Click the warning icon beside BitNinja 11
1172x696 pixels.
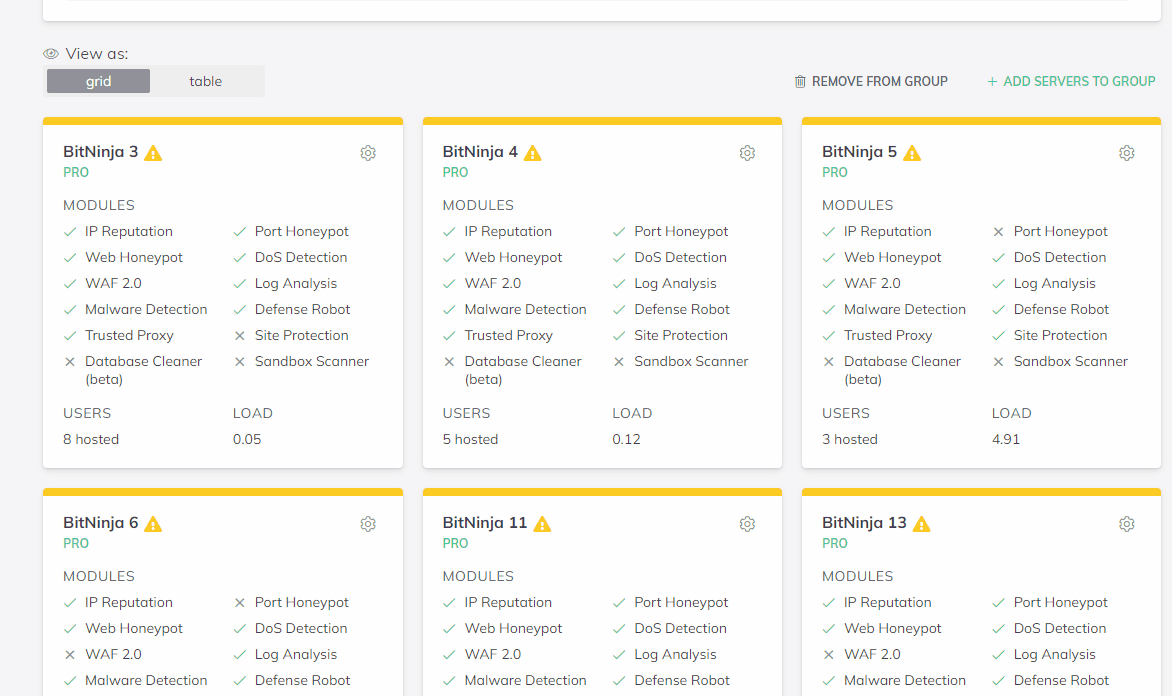542,524
